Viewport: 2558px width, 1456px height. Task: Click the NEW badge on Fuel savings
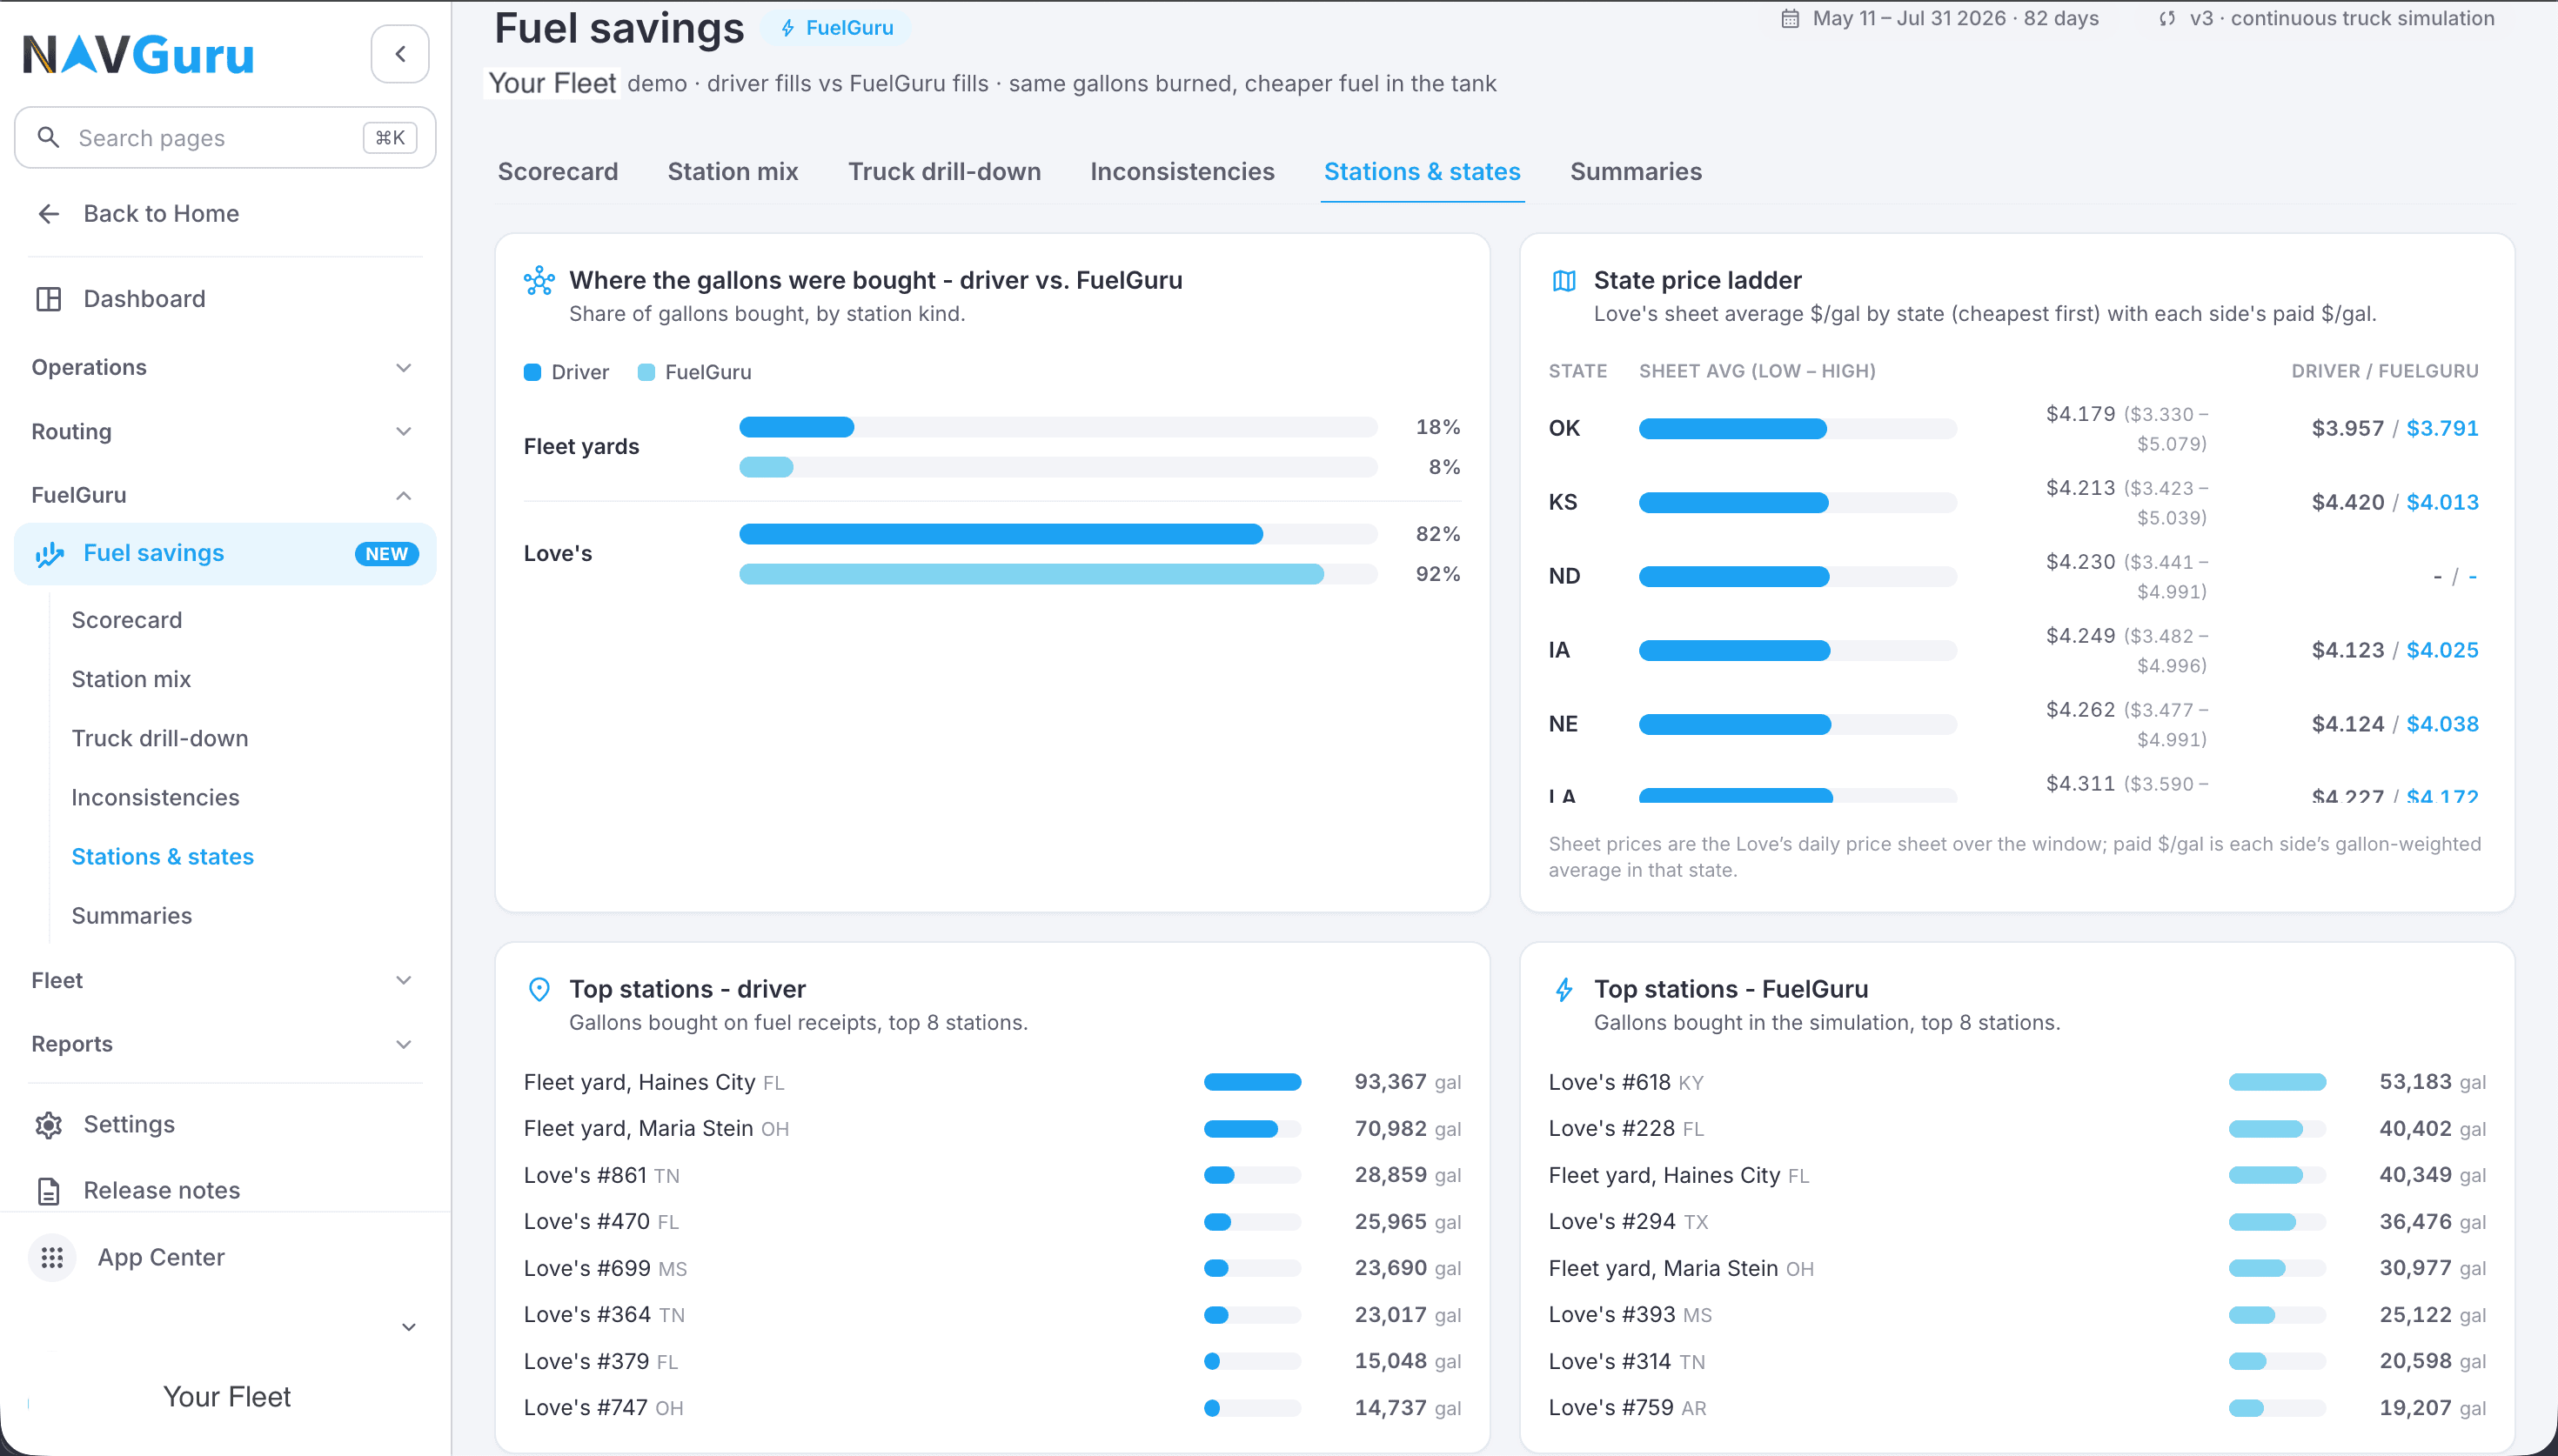[386, 554]
